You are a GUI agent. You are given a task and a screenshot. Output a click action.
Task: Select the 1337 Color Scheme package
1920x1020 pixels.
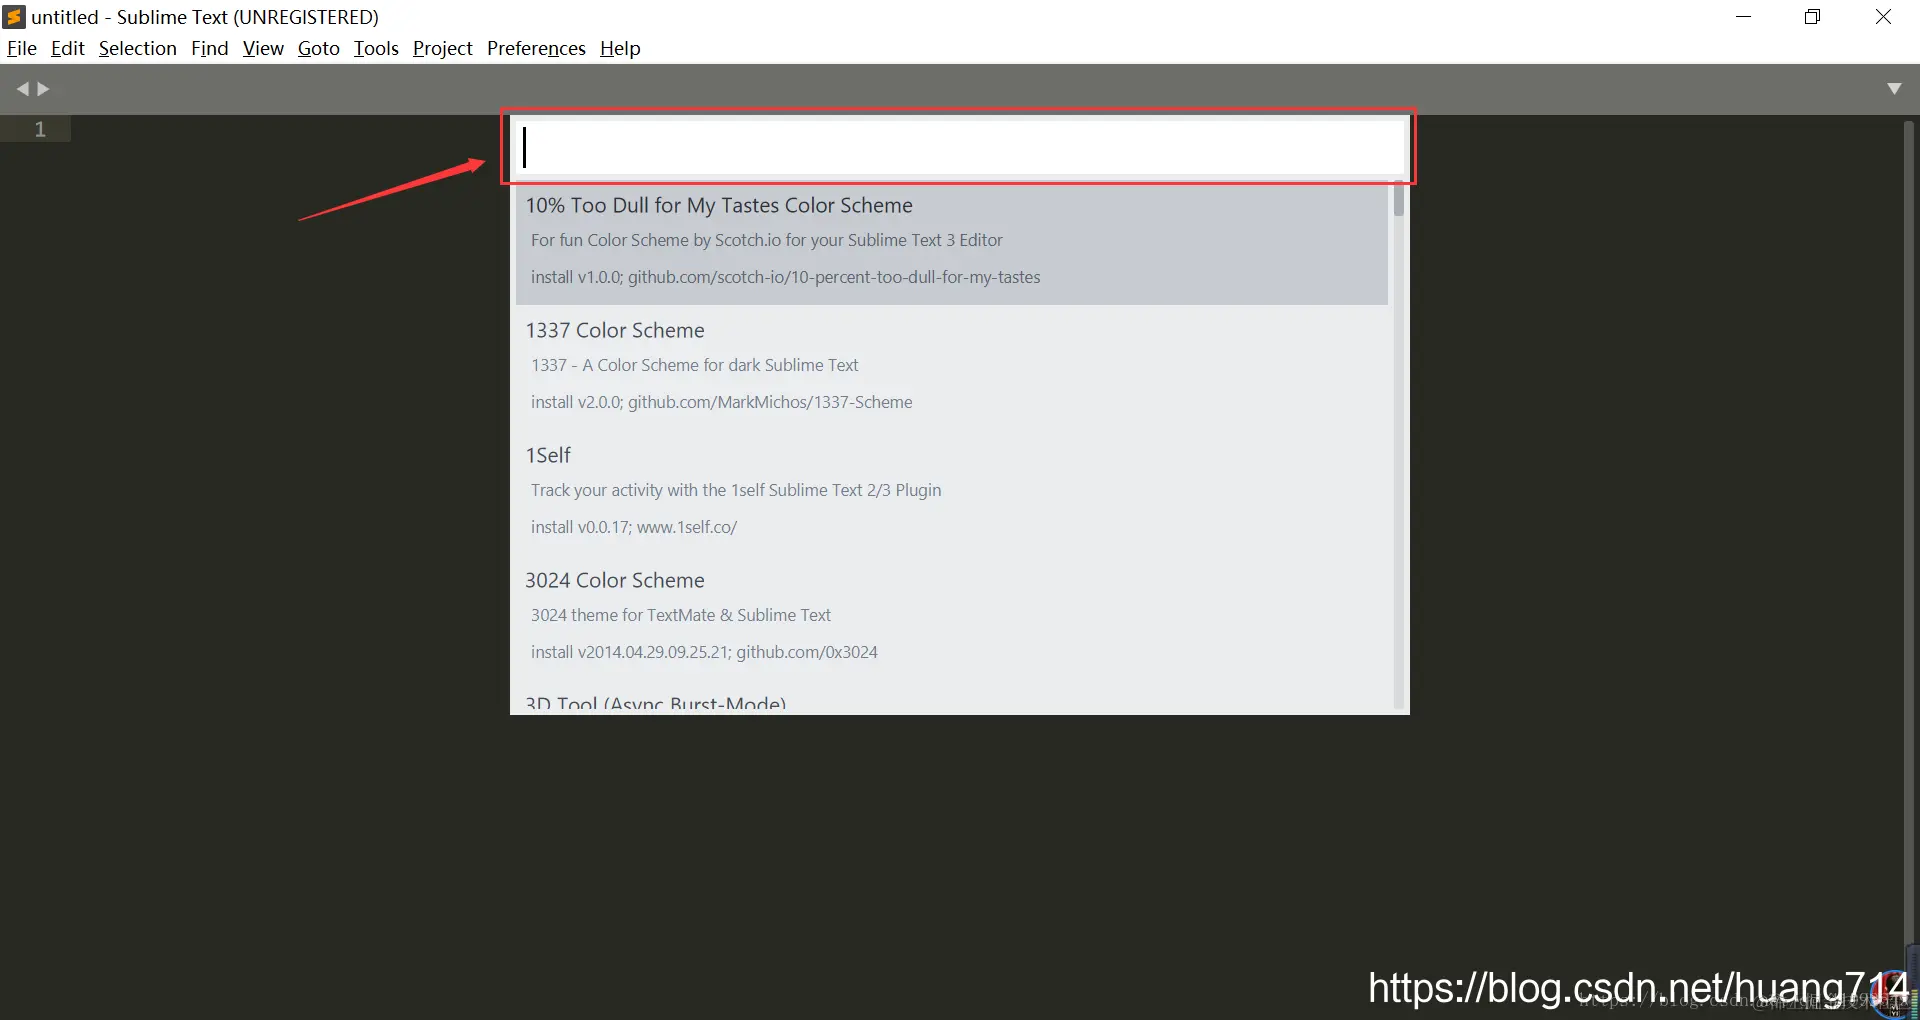pos(952,367)
